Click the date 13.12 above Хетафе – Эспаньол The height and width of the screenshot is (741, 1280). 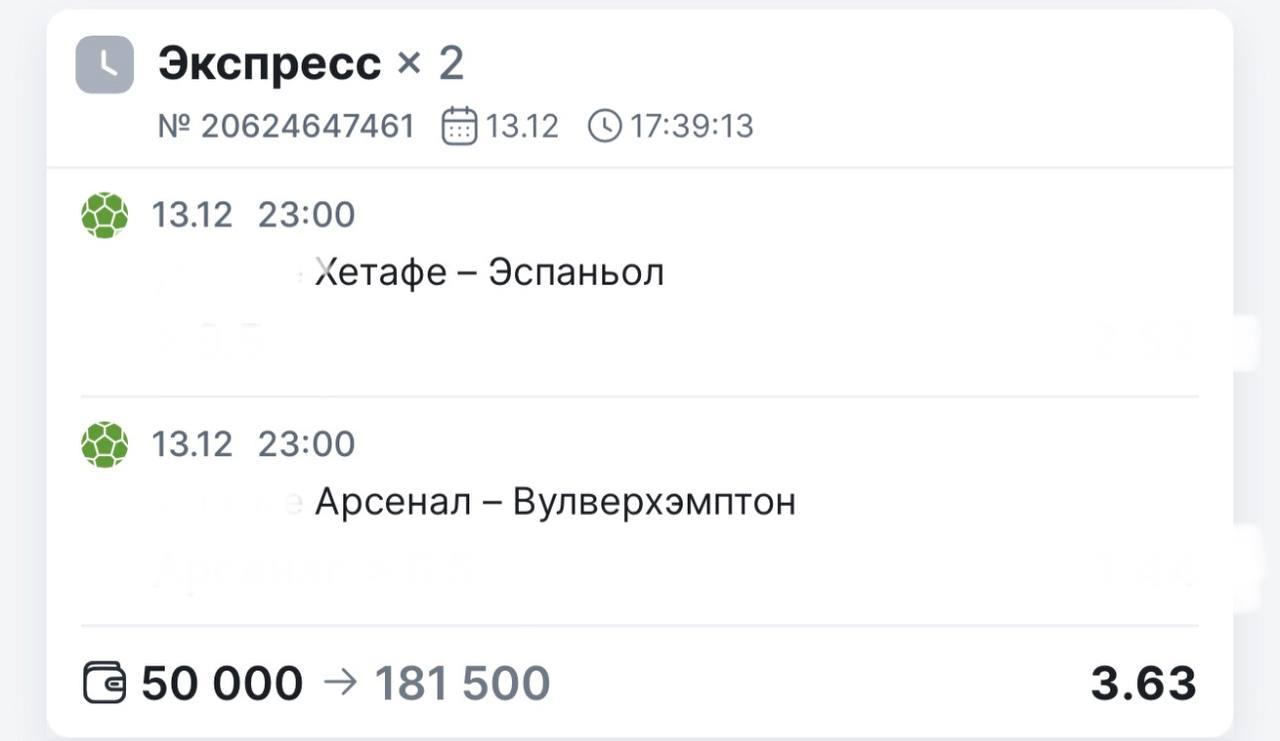(x=192, y=215)
